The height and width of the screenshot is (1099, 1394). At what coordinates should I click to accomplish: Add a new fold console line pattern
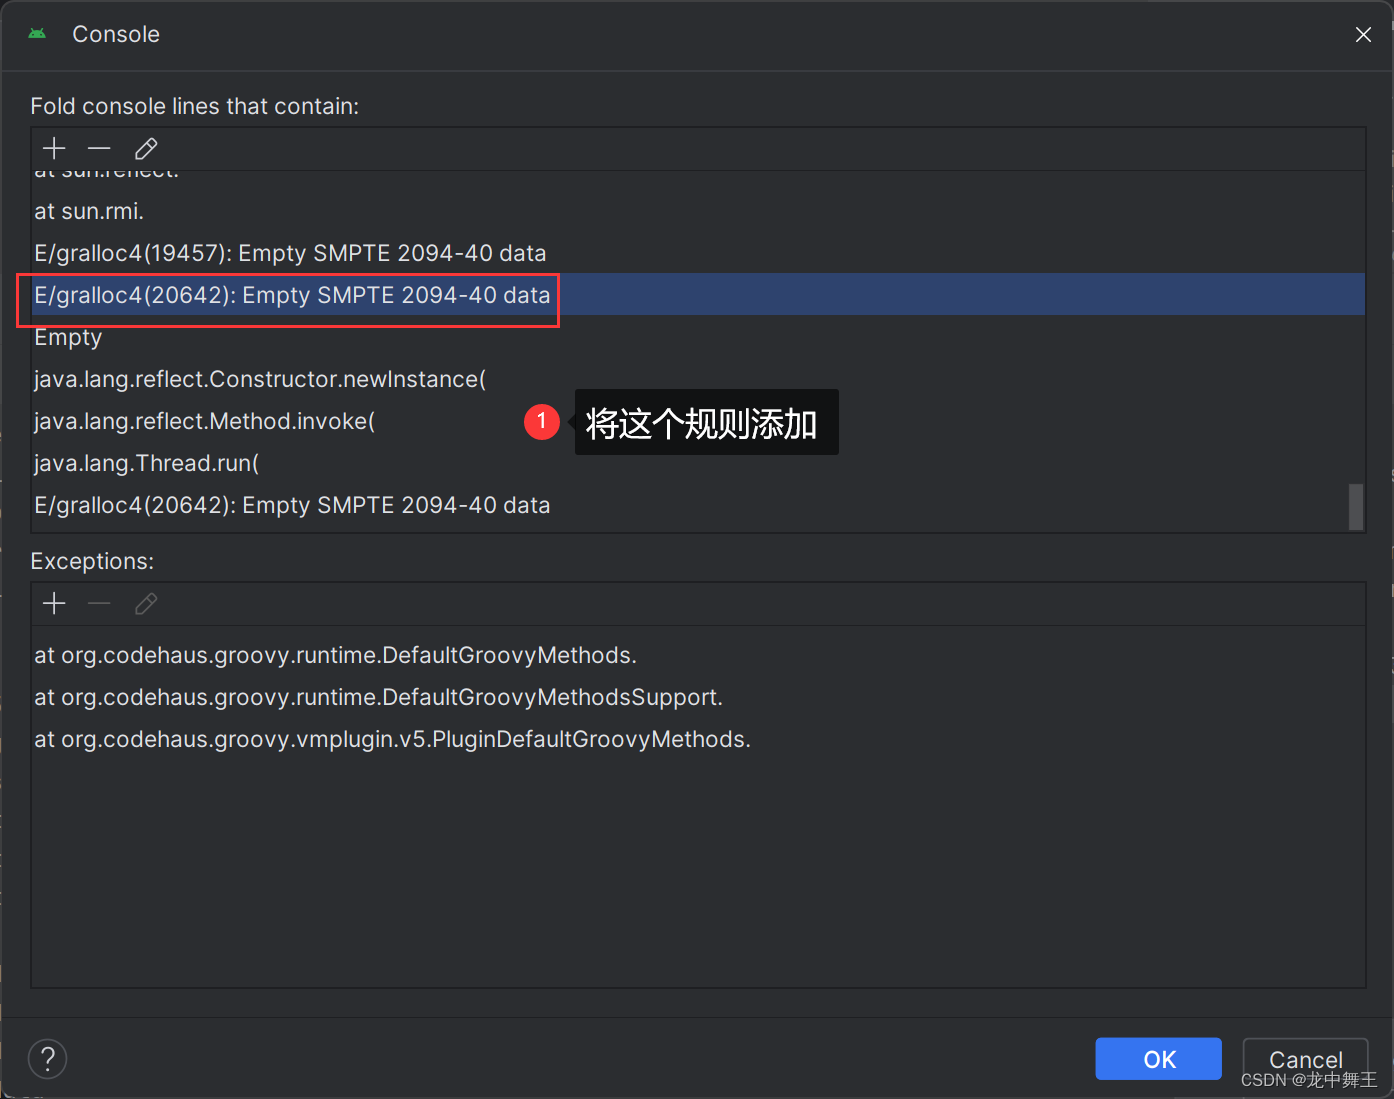pyautogui.click(x=54, y=149)
